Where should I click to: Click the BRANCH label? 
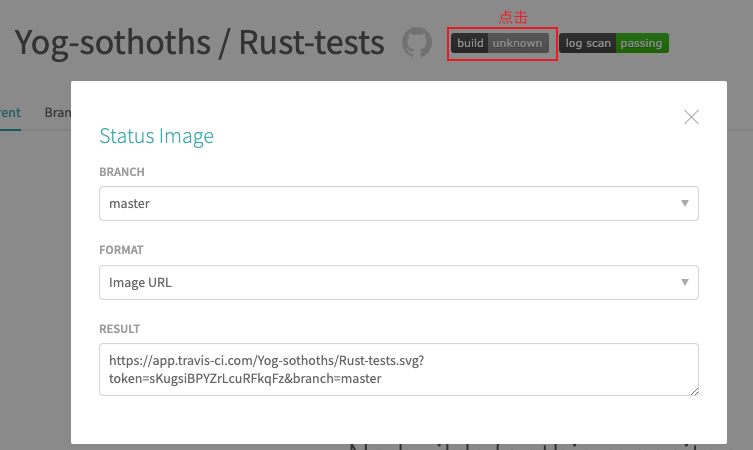pos(122,172)
